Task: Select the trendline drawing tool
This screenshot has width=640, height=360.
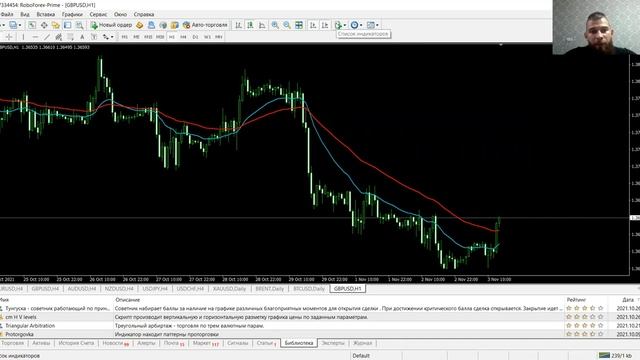Action: [x=47, y=37]
